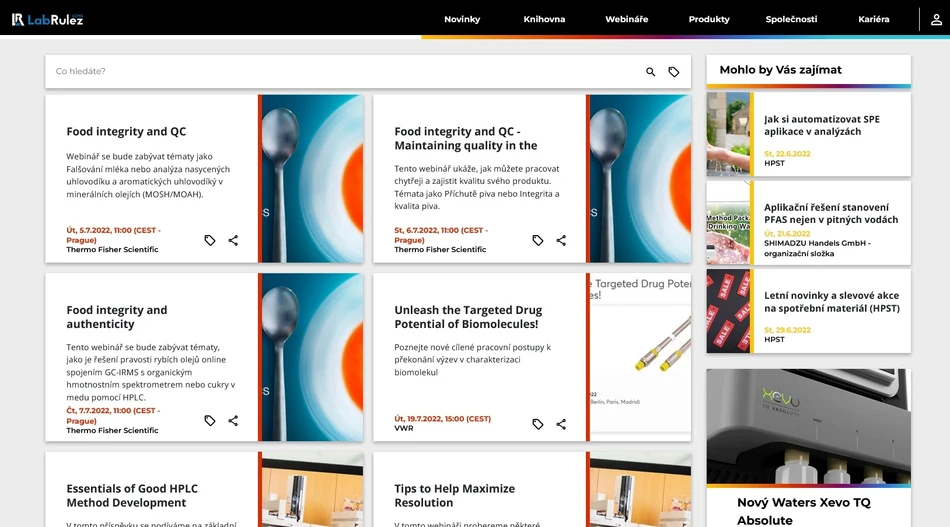Open the user account icon
Screen dimensions: 950x527
click(x=936, y=19)
